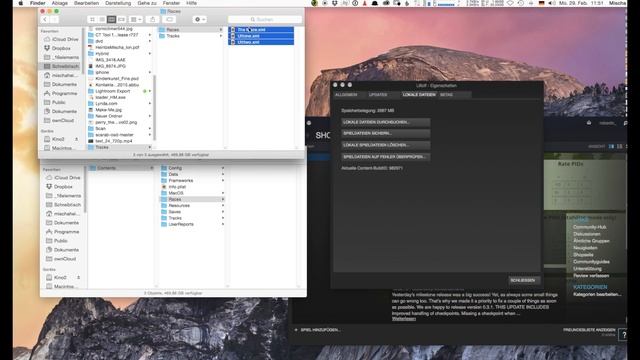The height and width of the screenshot is (360, 640).
Task: Switch front Finder window to icon view
Action: pyautogui.click(x=92, y=20)
